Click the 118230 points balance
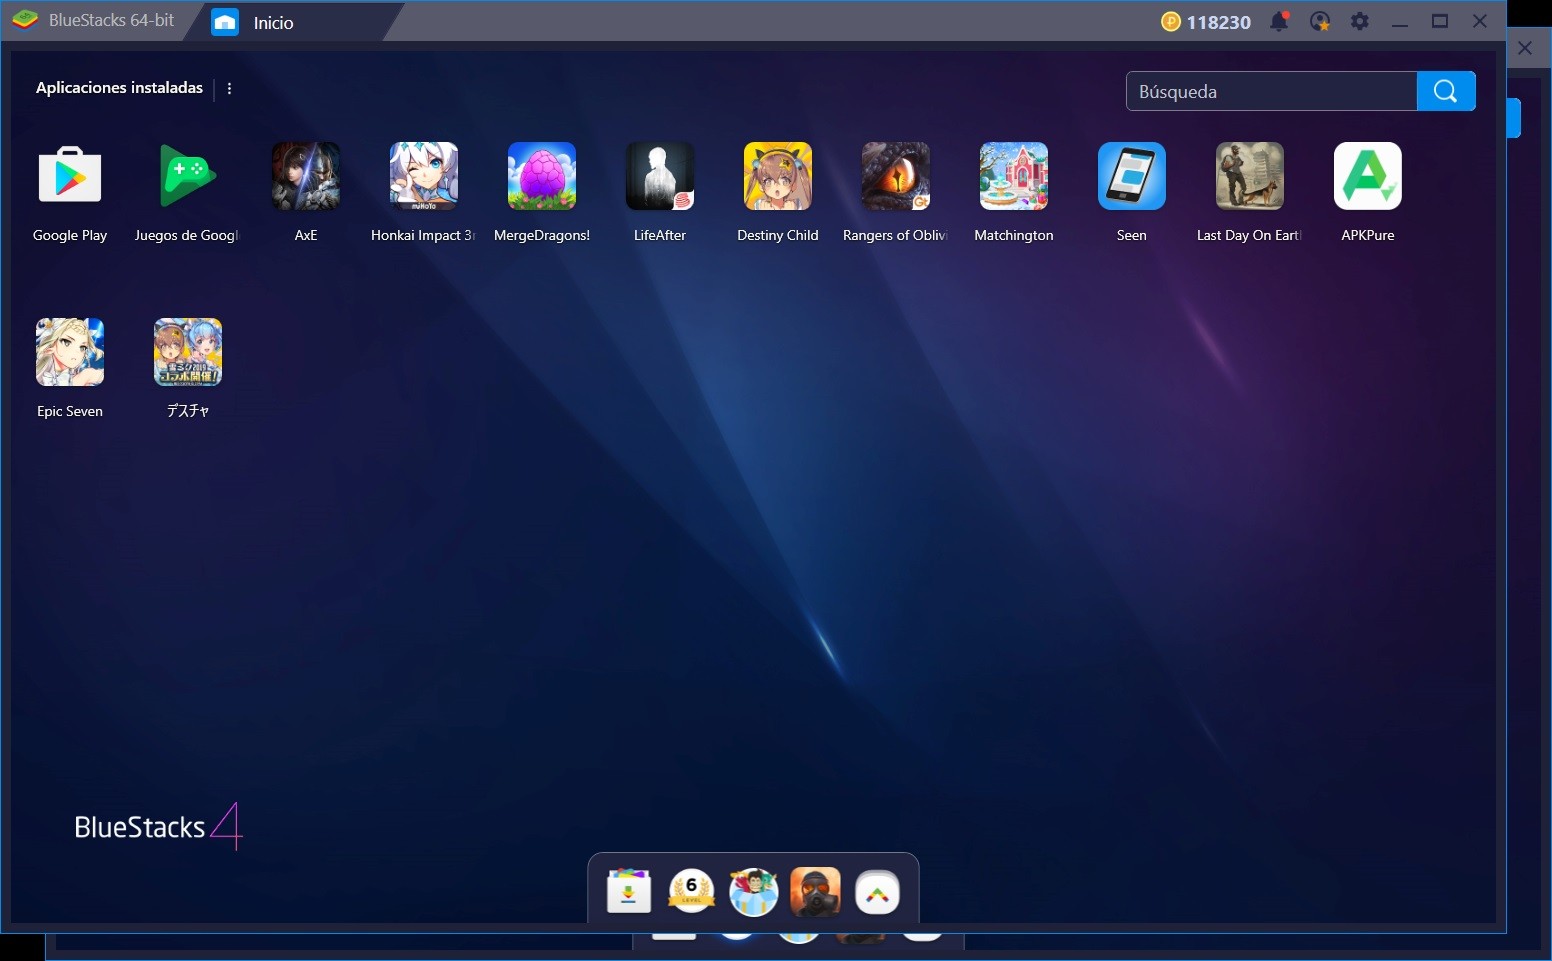 (x=1218, y=22)
